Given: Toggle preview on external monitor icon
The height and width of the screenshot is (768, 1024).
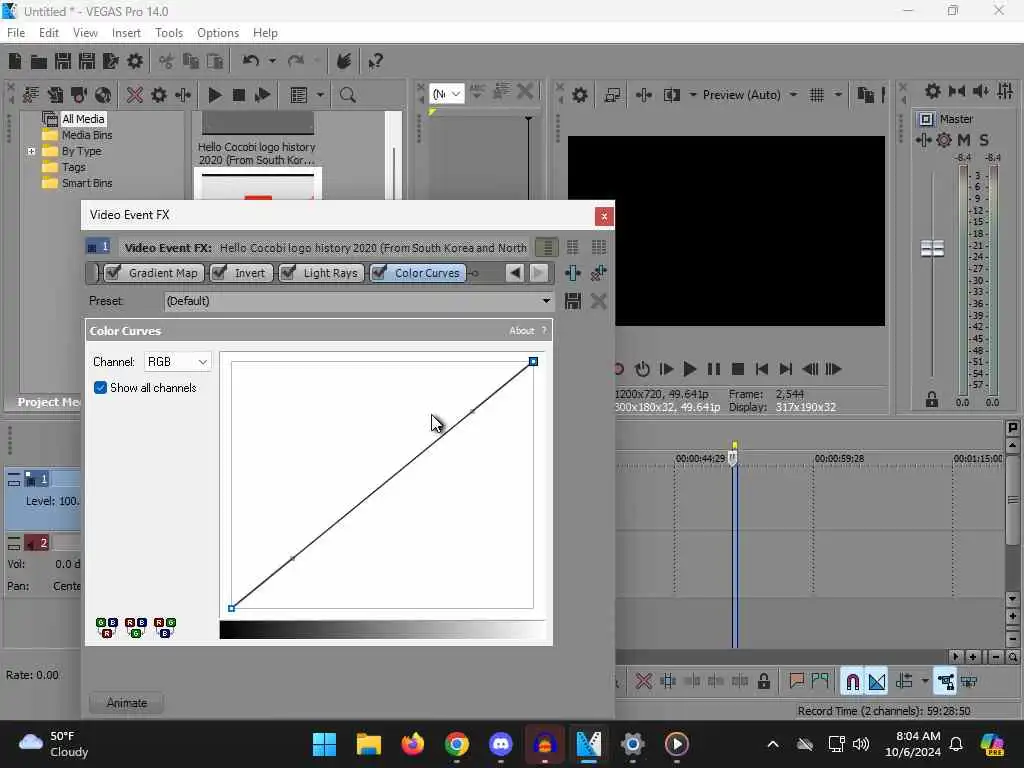Looking at the screenshot, I should point(612,95).
